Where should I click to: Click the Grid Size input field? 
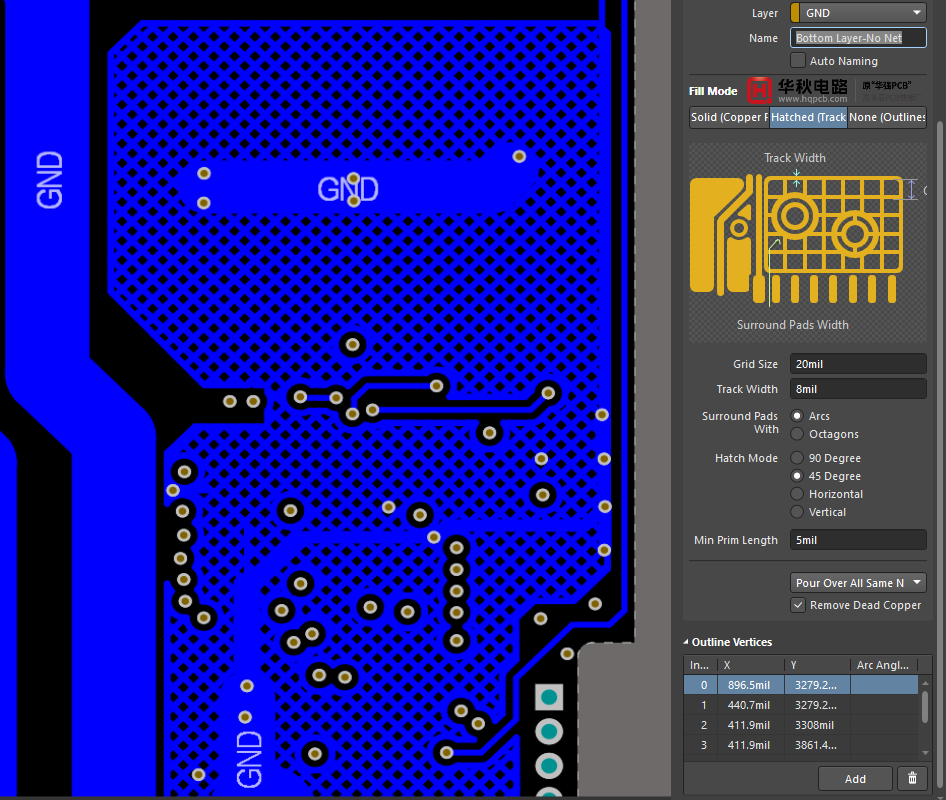(x=858, y=364)
